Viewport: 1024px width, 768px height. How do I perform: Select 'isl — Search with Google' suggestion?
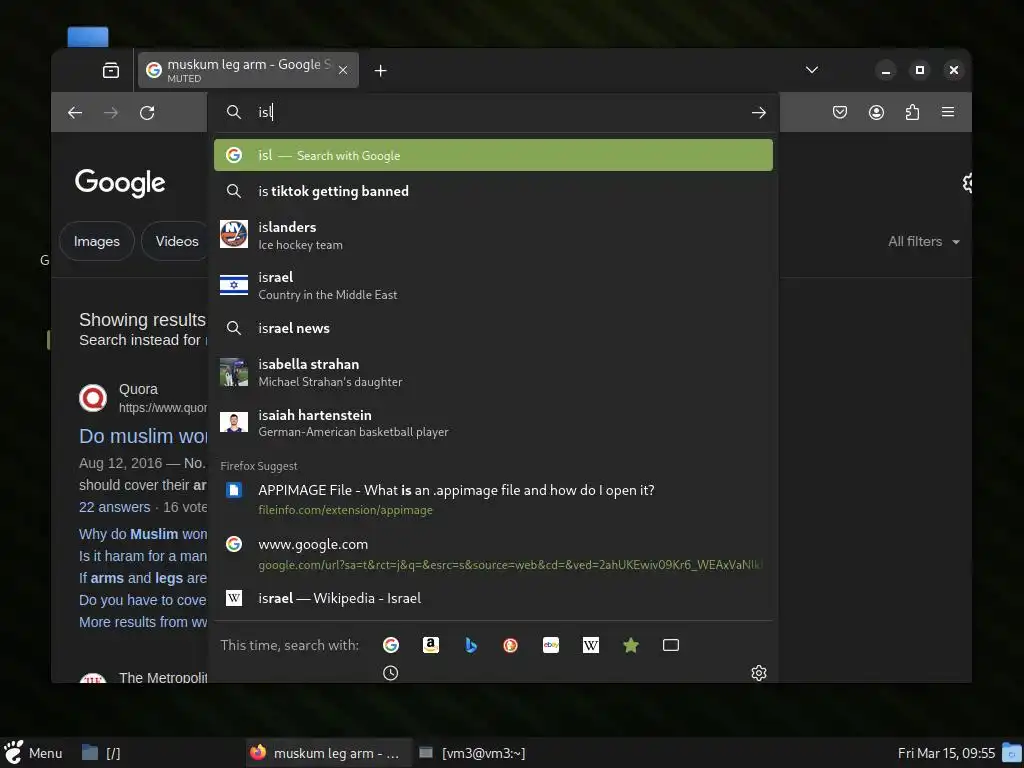coord(493,155)
